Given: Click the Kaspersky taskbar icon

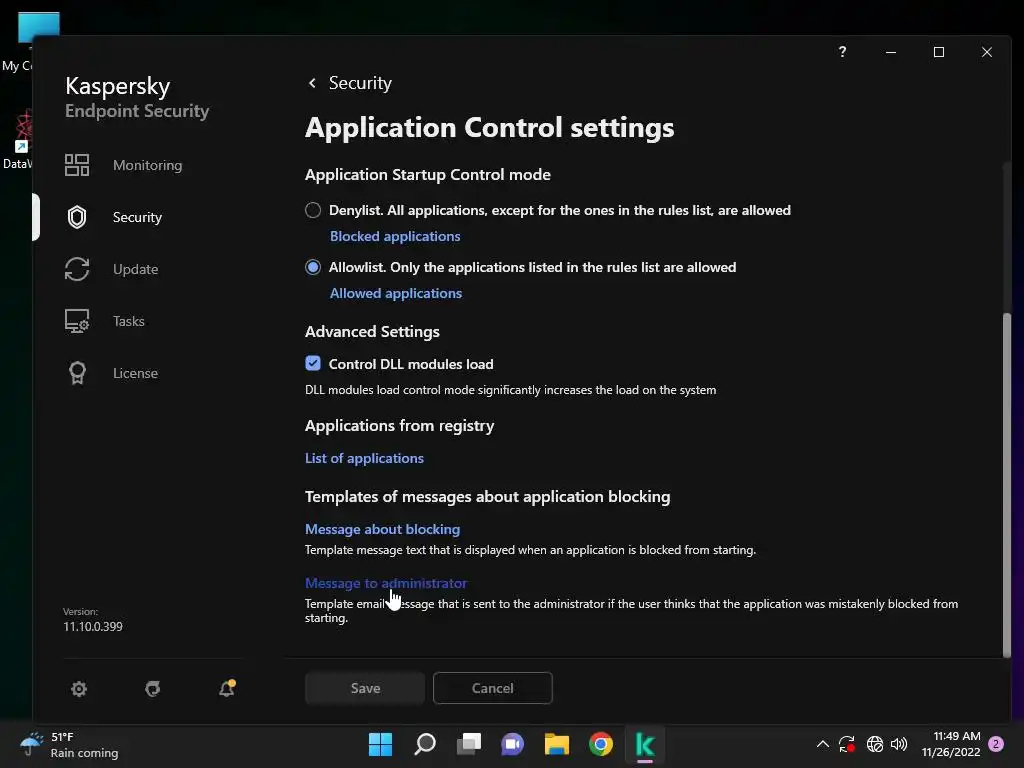Looking at the screenshot, I should pos(645,744).
